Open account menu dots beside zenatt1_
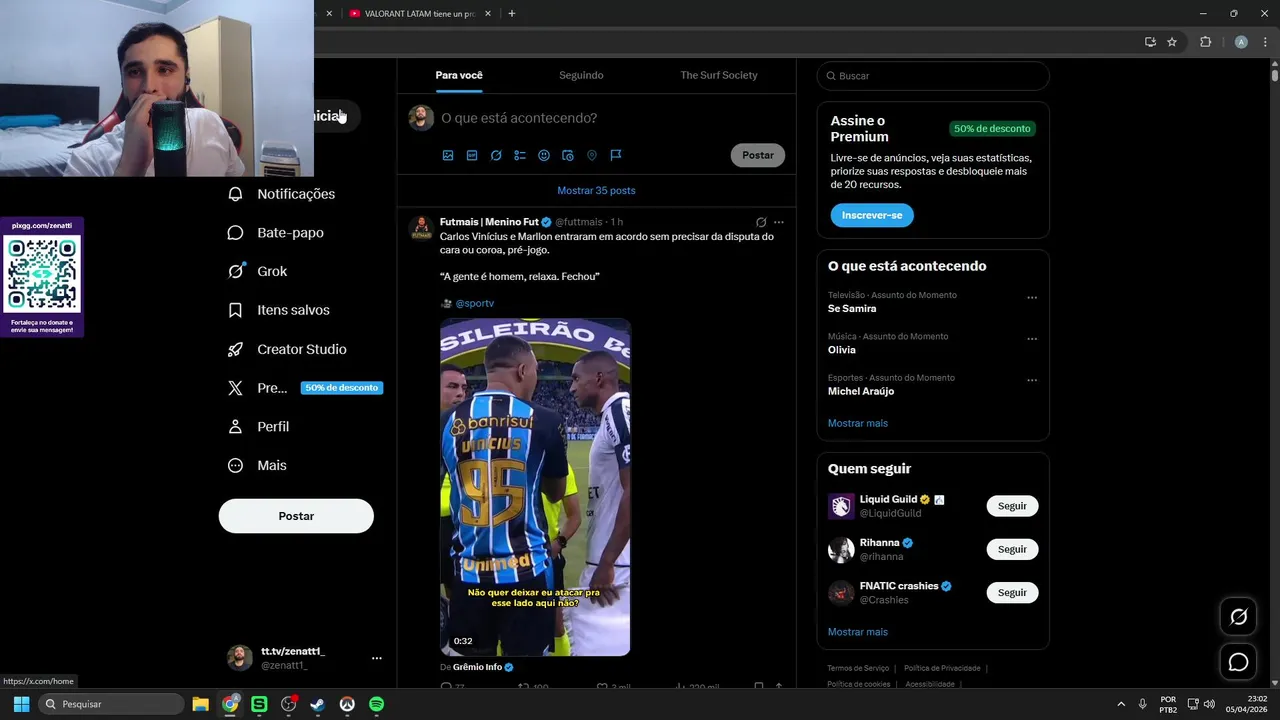Screen dimensions: 1280x720 [377, 658]
